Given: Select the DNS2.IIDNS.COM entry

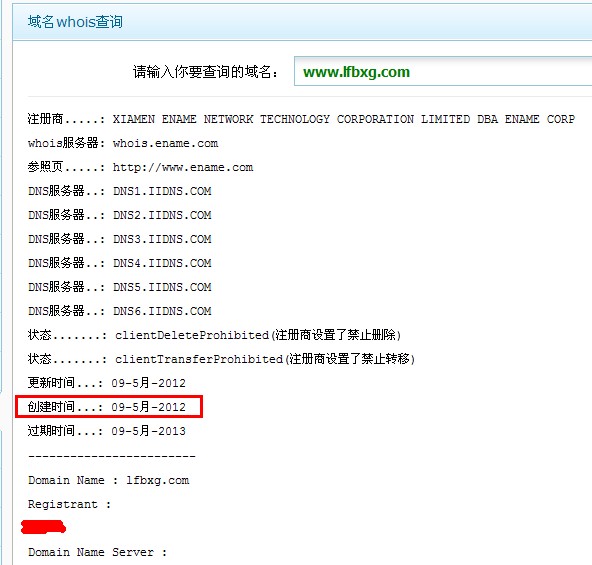Looking at the screenshot, I should (x=162, y=215).
